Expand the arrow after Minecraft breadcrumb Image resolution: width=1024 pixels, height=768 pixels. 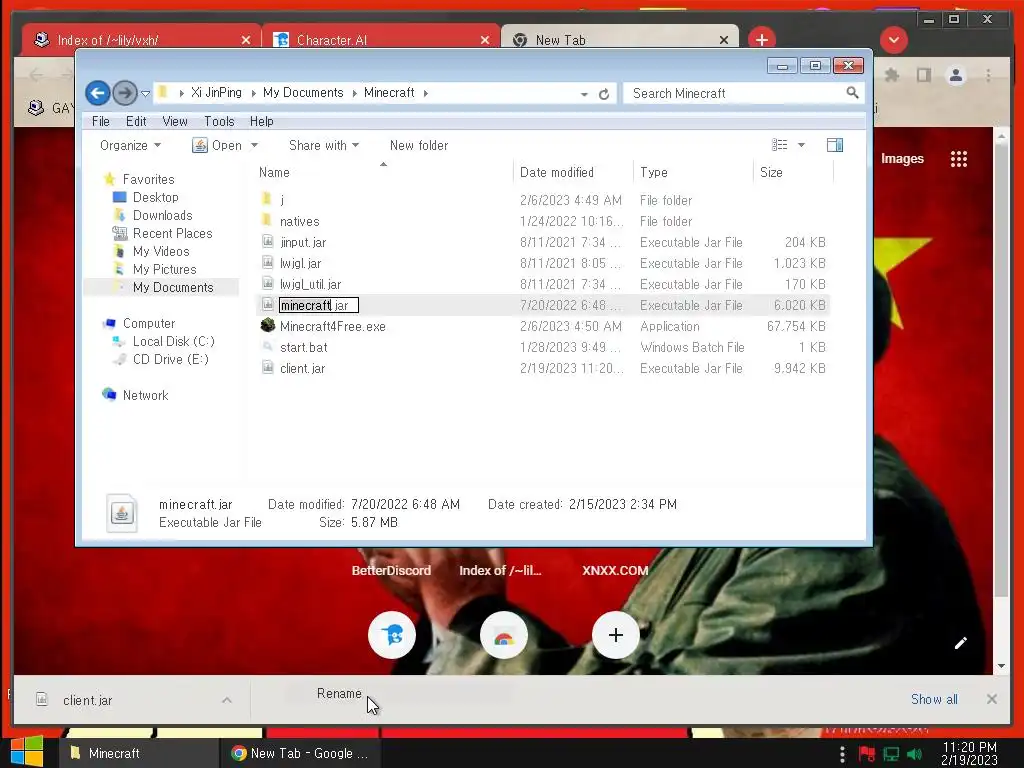click(425, 93)
